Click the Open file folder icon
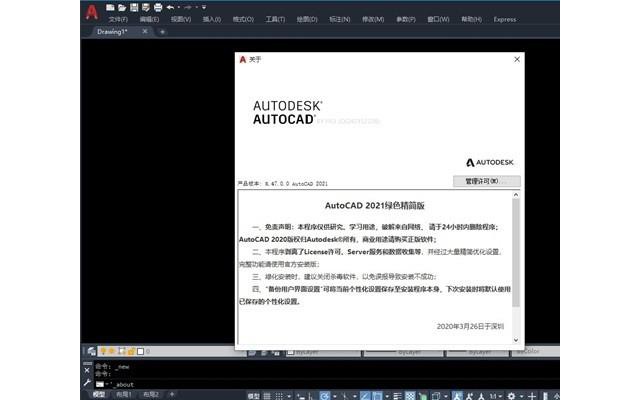 tap(122, 7)
